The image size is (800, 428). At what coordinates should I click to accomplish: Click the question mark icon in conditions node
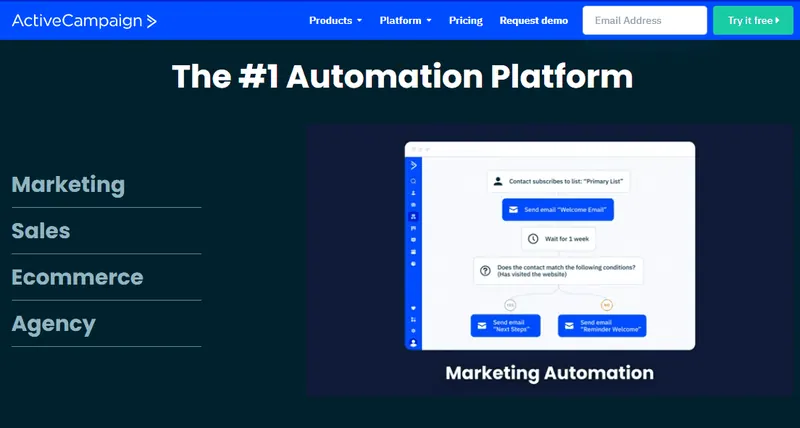(x=485, y=271)
